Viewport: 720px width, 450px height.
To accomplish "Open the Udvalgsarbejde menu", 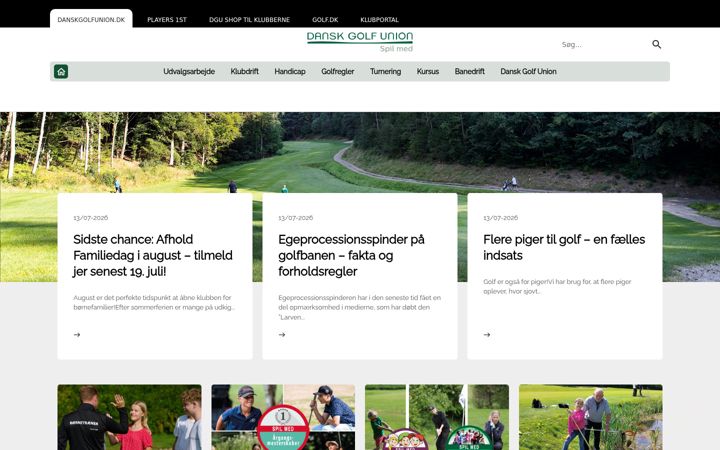I will click(189, 72).
